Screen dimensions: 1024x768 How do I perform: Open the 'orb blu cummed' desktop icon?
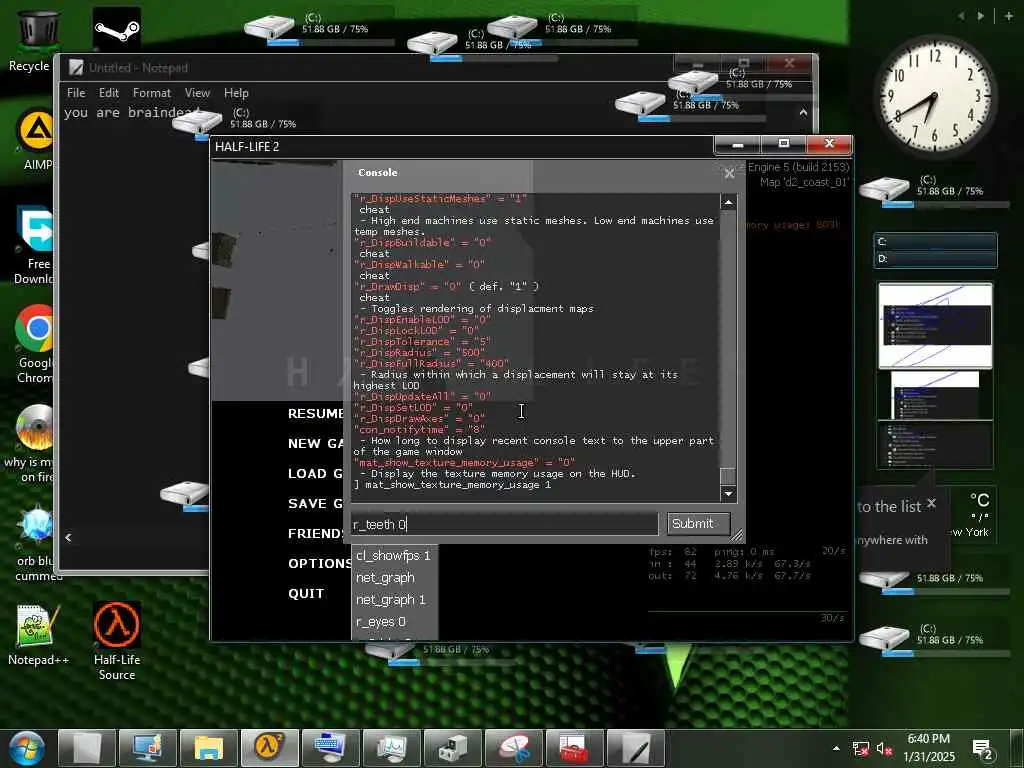click(36, 543)
